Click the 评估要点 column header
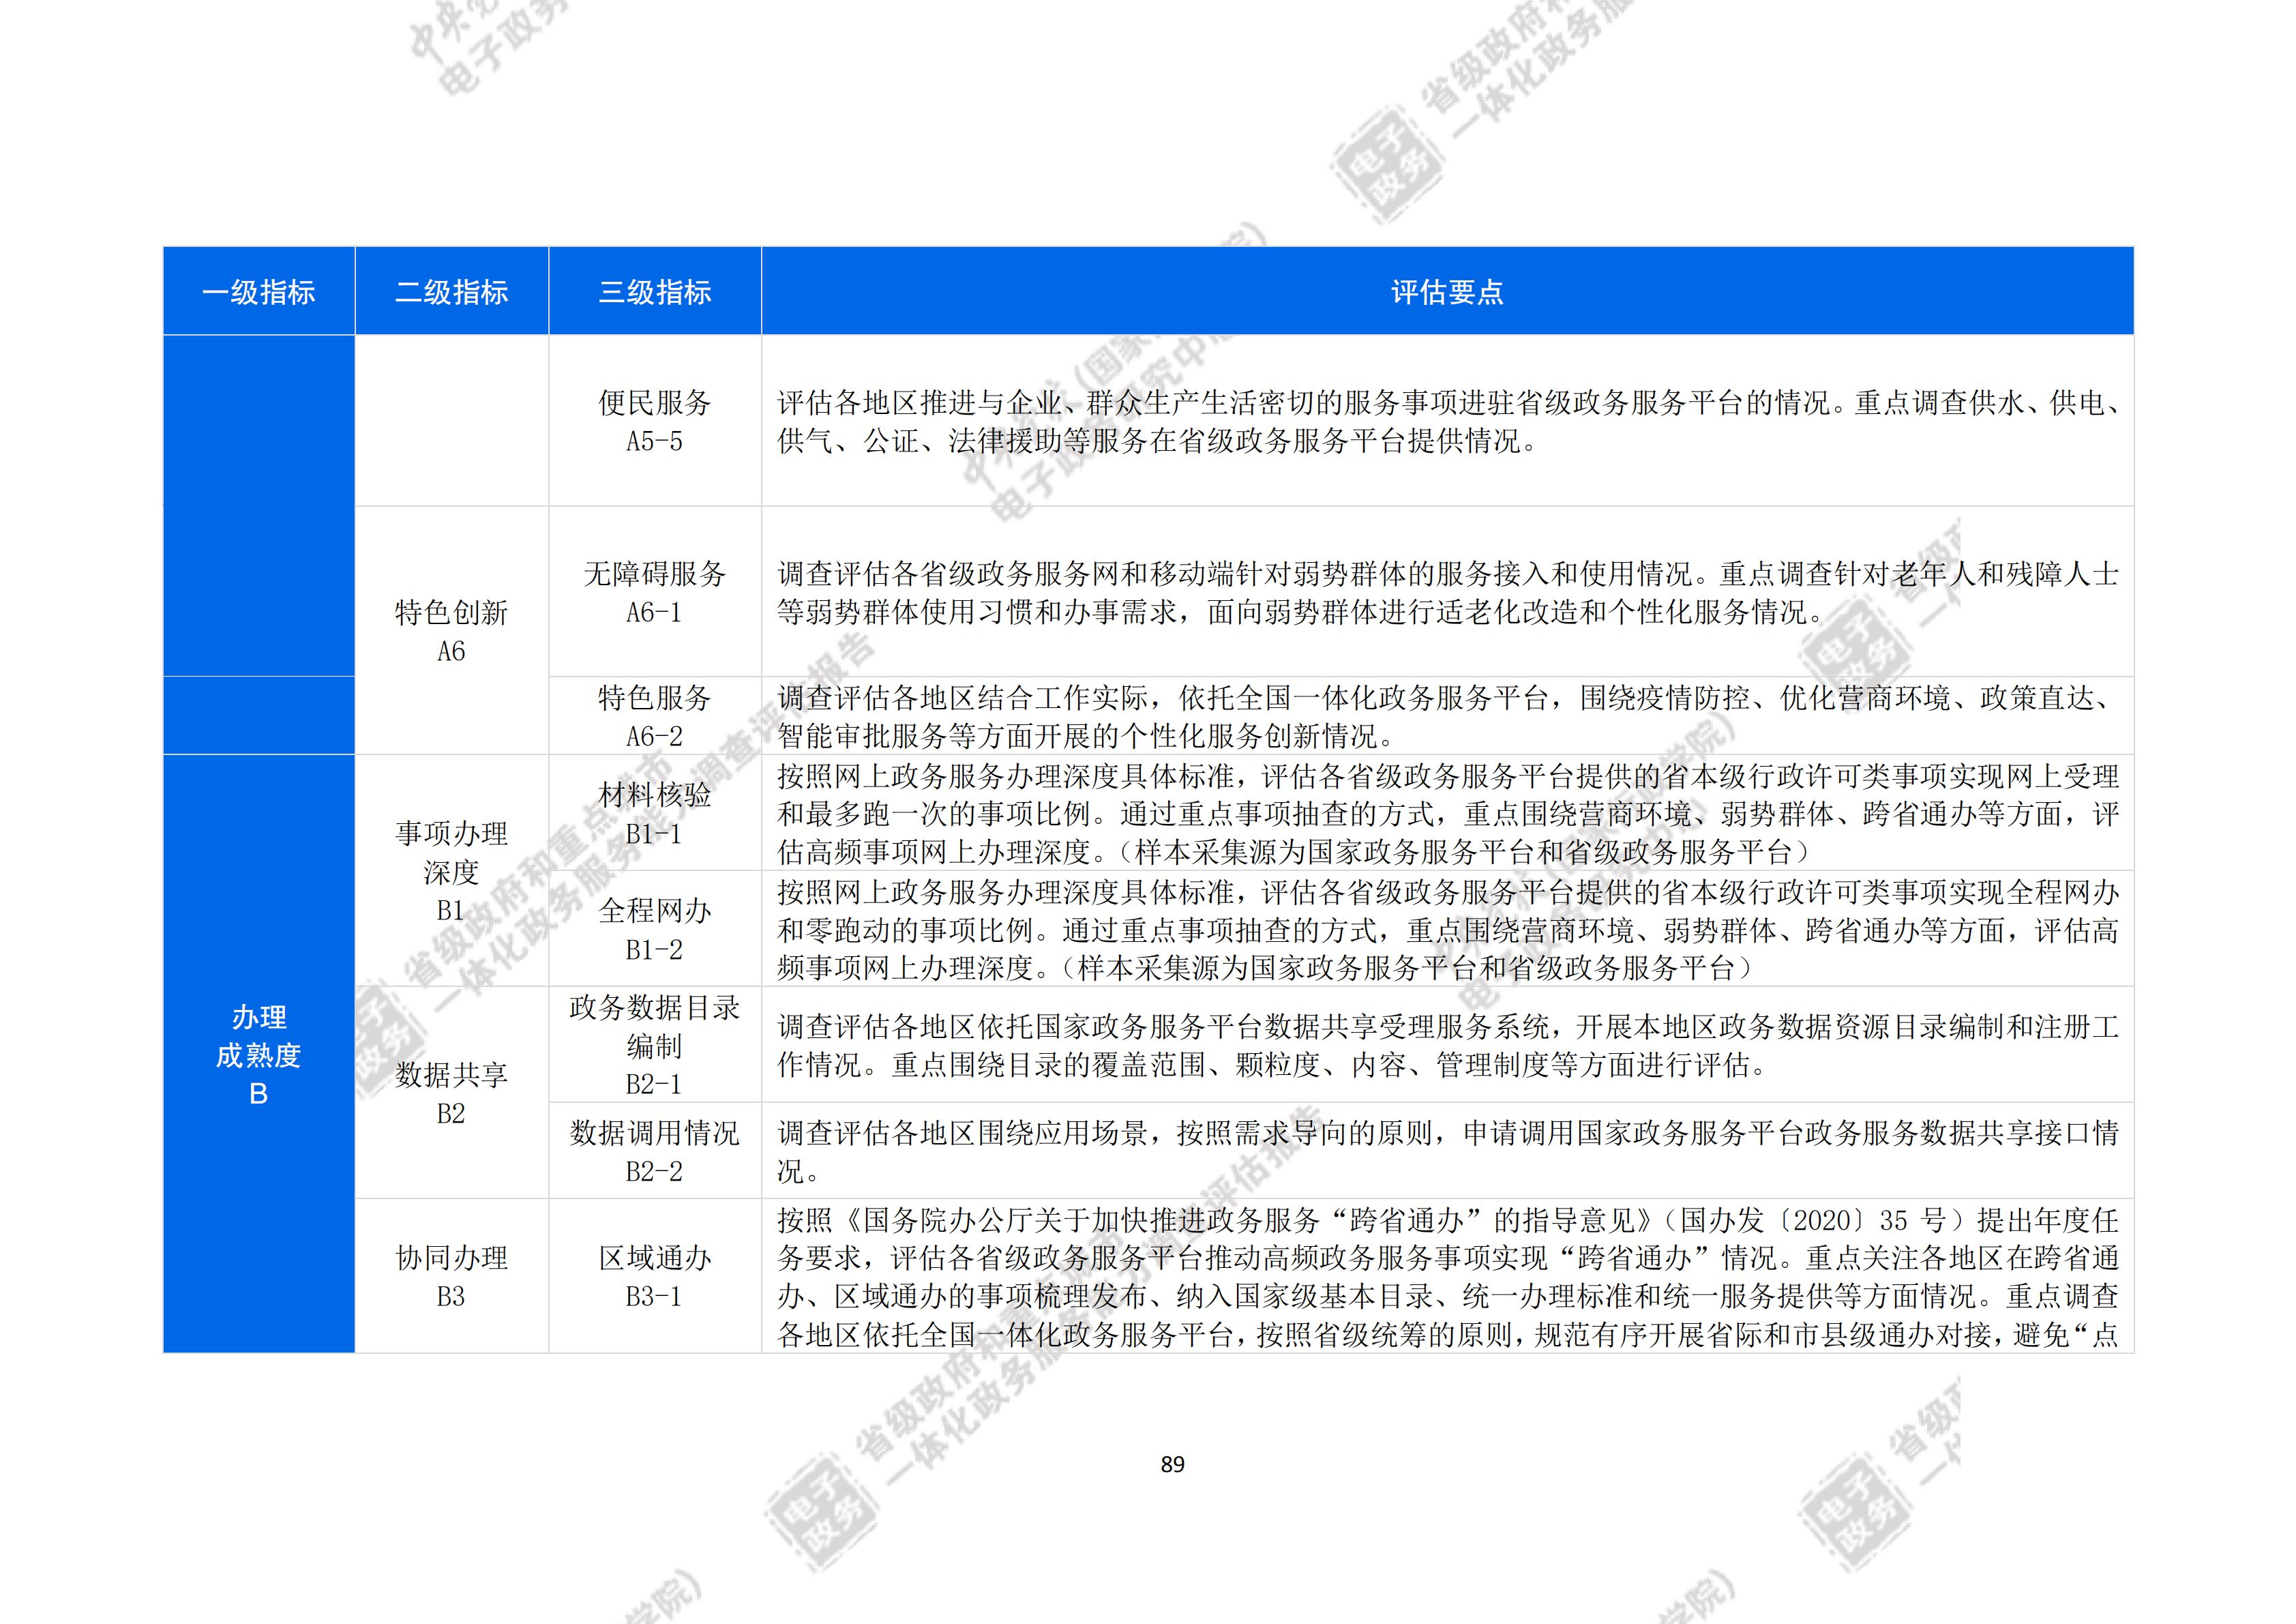The image size is (2296, 1624). tap(1446, 291)
